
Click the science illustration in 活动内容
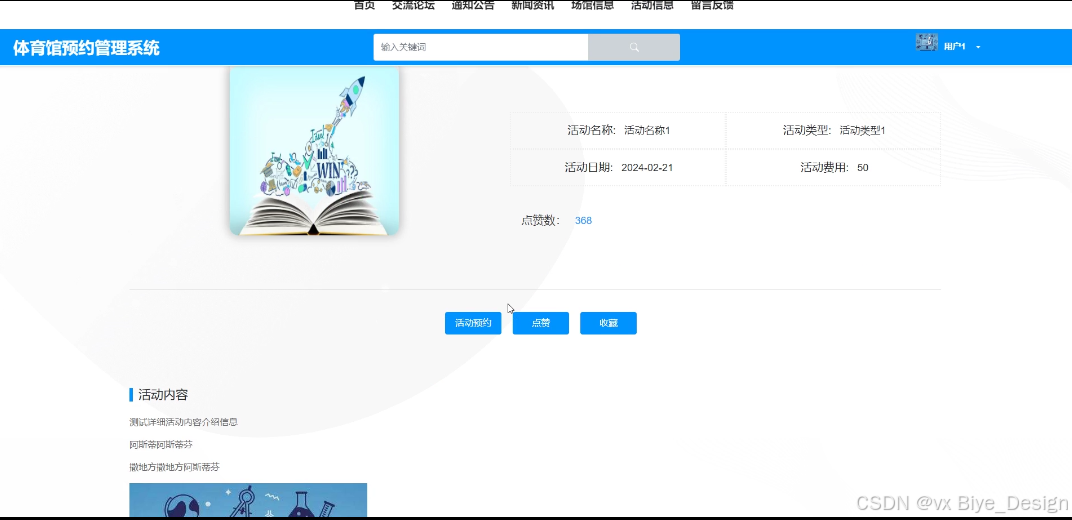coord(248,500)
